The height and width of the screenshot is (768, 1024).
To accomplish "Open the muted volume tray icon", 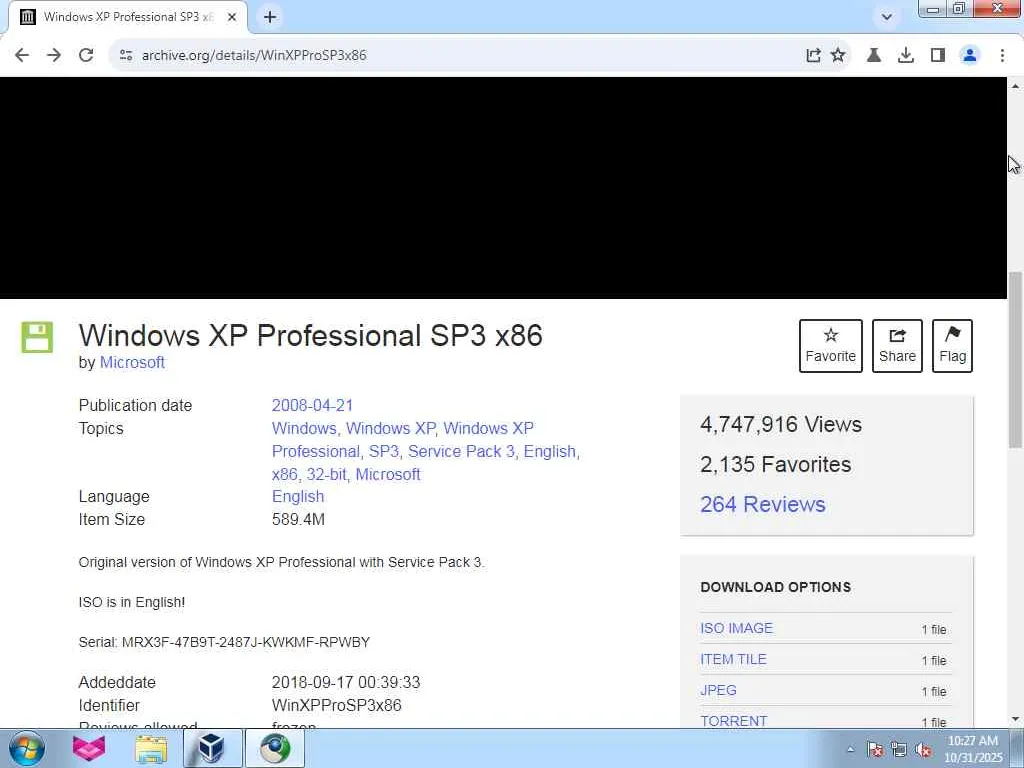I will 923,750.
